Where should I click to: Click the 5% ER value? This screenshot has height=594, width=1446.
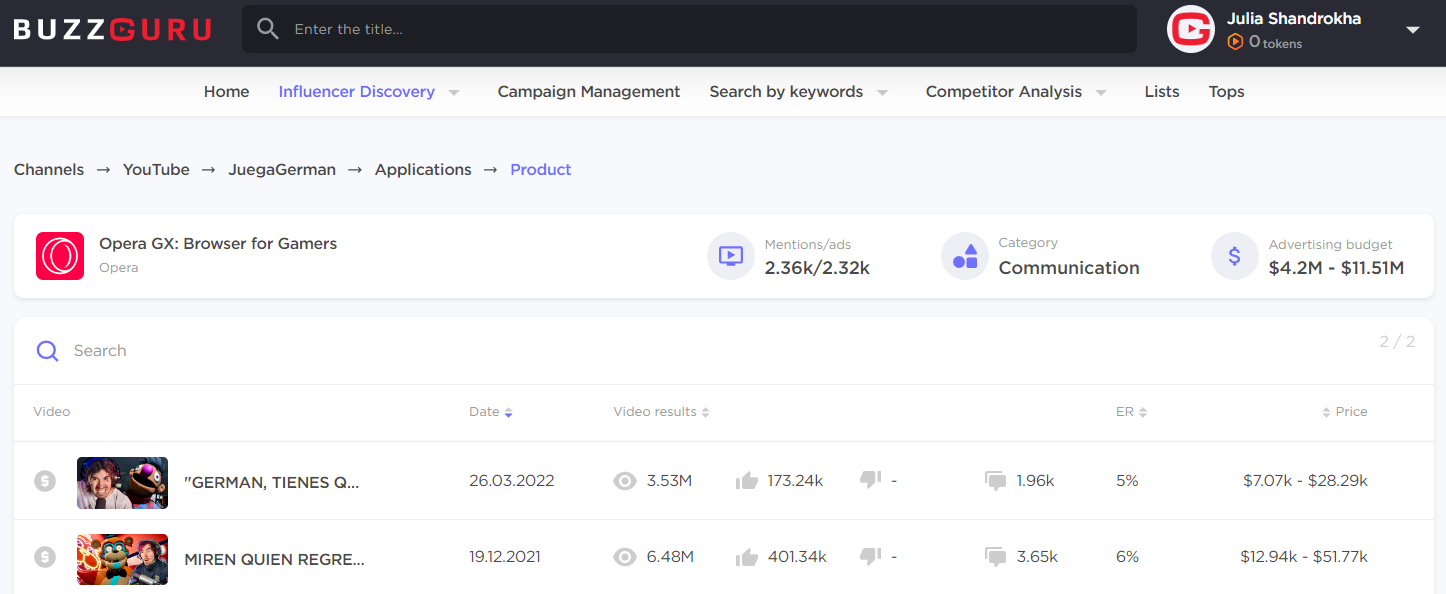tap(1127, 481)
